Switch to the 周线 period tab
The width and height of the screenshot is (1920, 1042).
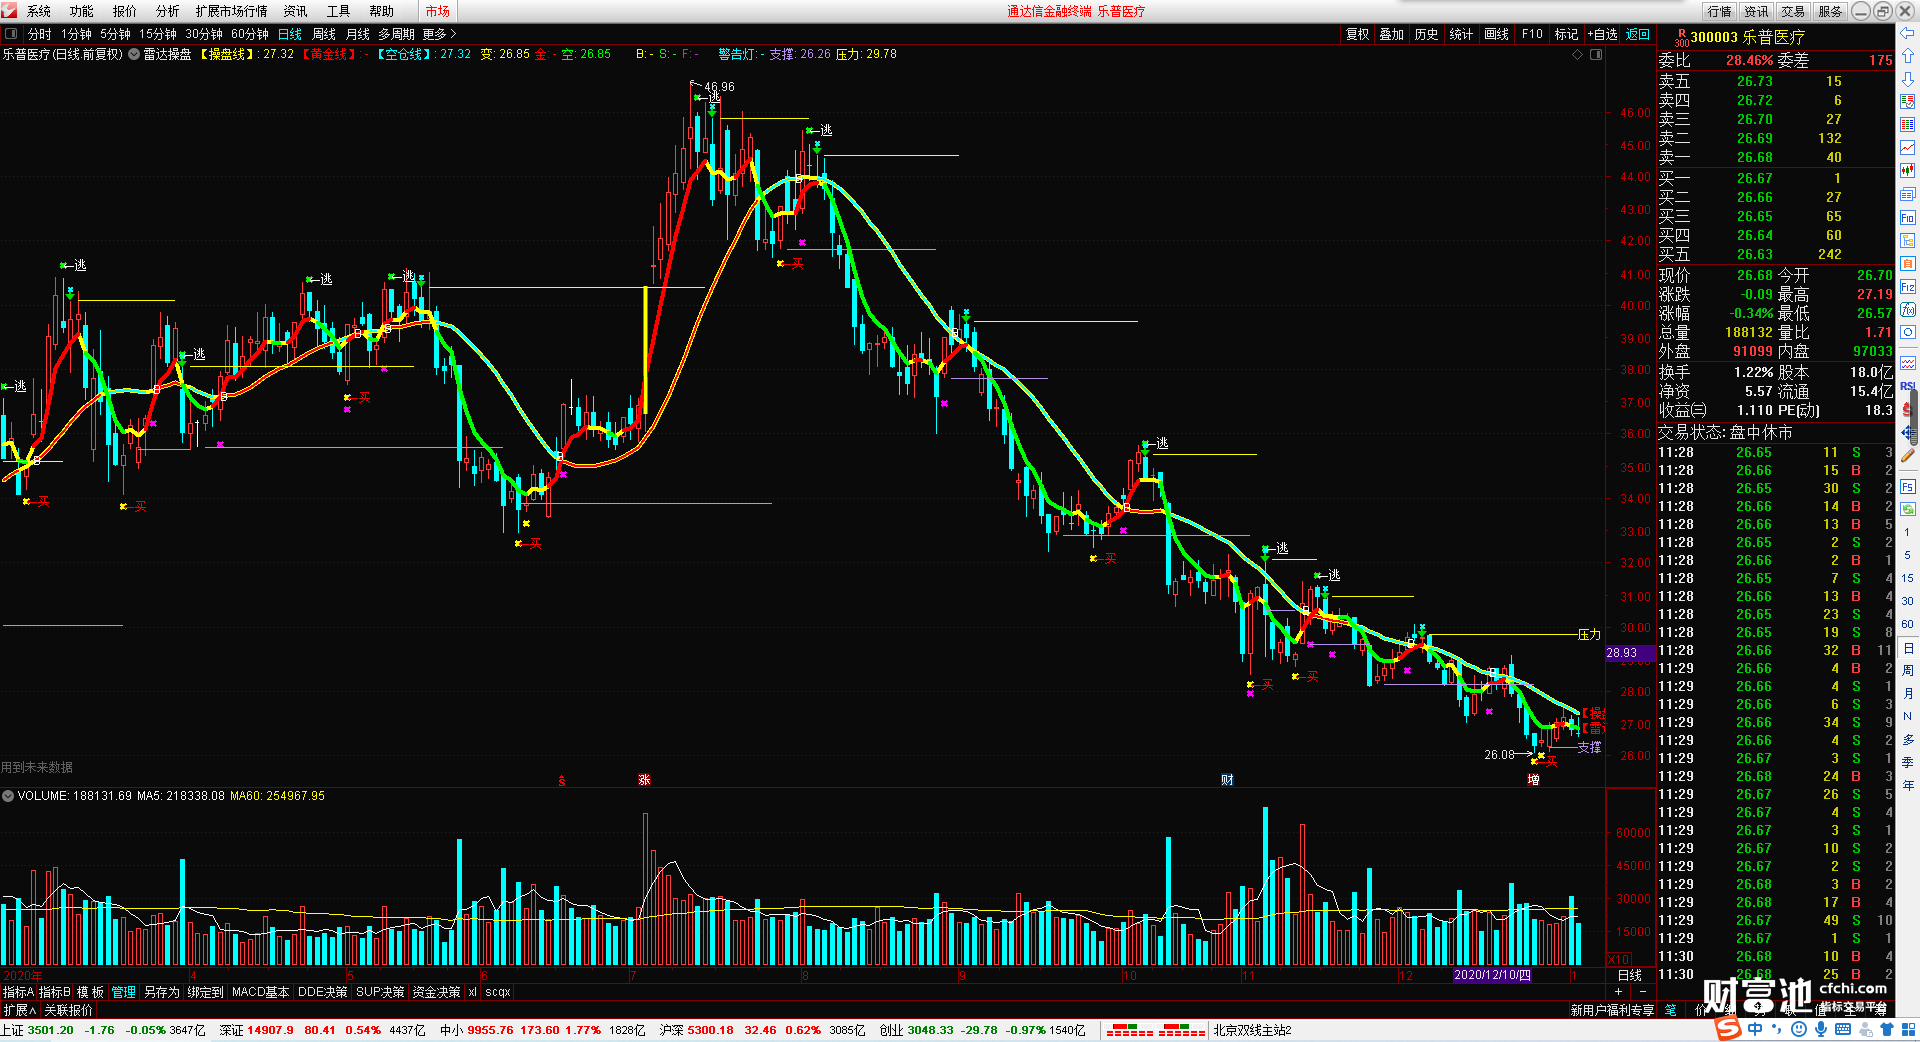(324, 34)
